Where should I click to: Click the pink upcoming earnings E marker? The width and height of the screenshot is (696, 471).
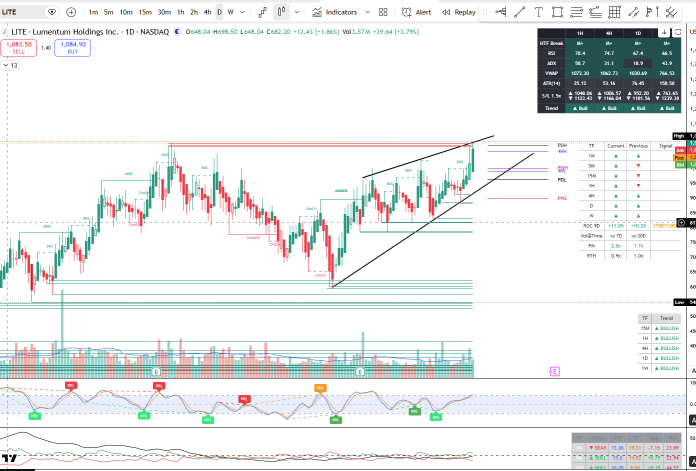554,372
